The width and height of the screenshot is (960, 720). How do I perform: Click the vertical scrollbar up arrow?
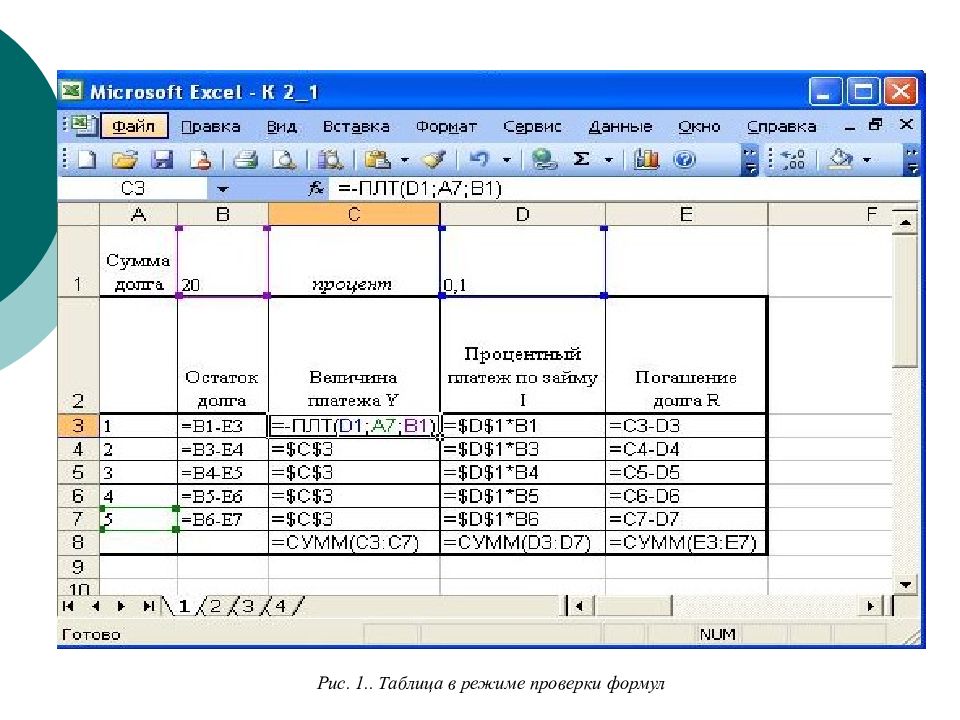(x=905, y=222)
